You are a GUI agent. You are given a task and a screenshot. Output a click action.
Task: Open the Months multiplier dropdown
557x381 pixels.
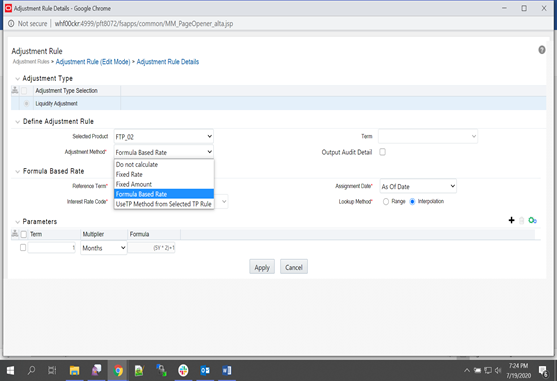(103, 248)
